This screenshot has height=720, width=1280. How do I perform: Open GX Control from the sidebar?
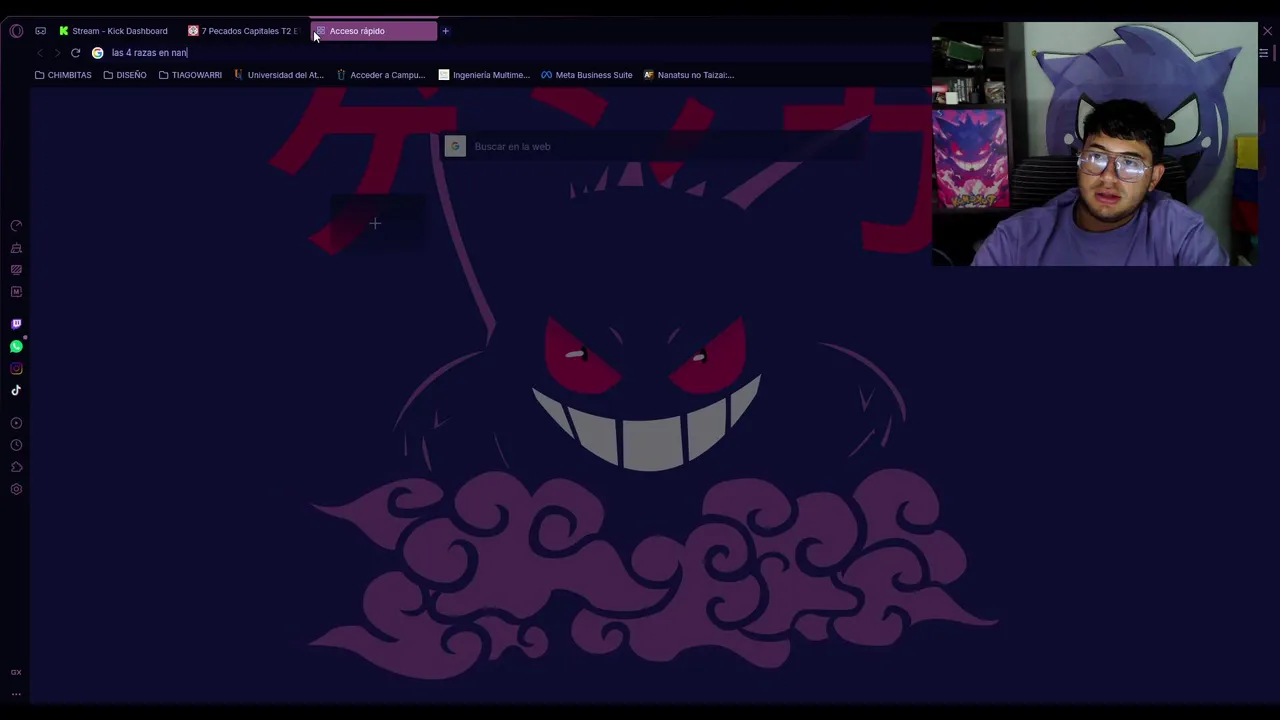pyautogui.click(x=16, y=226)
